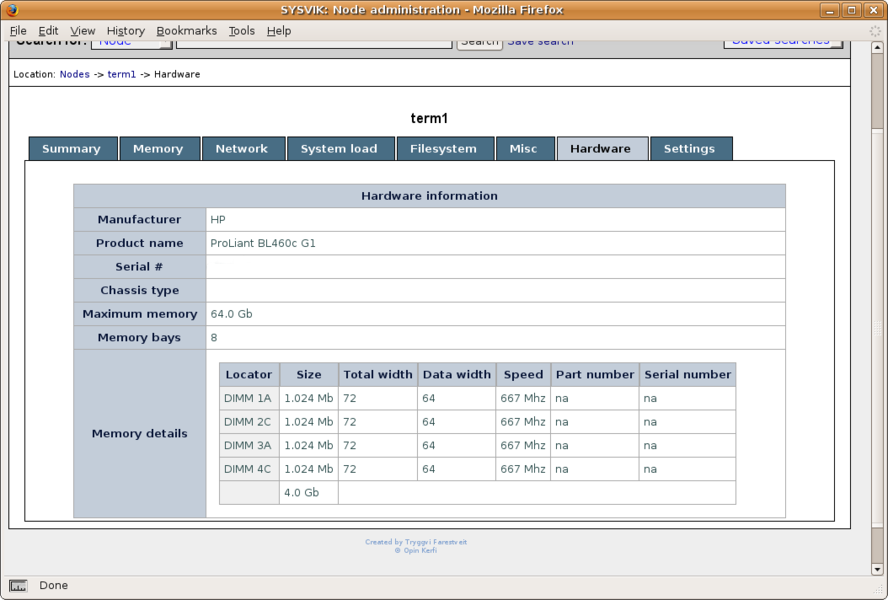Open the File menu

pyautogui.click(x=18, y=31)
